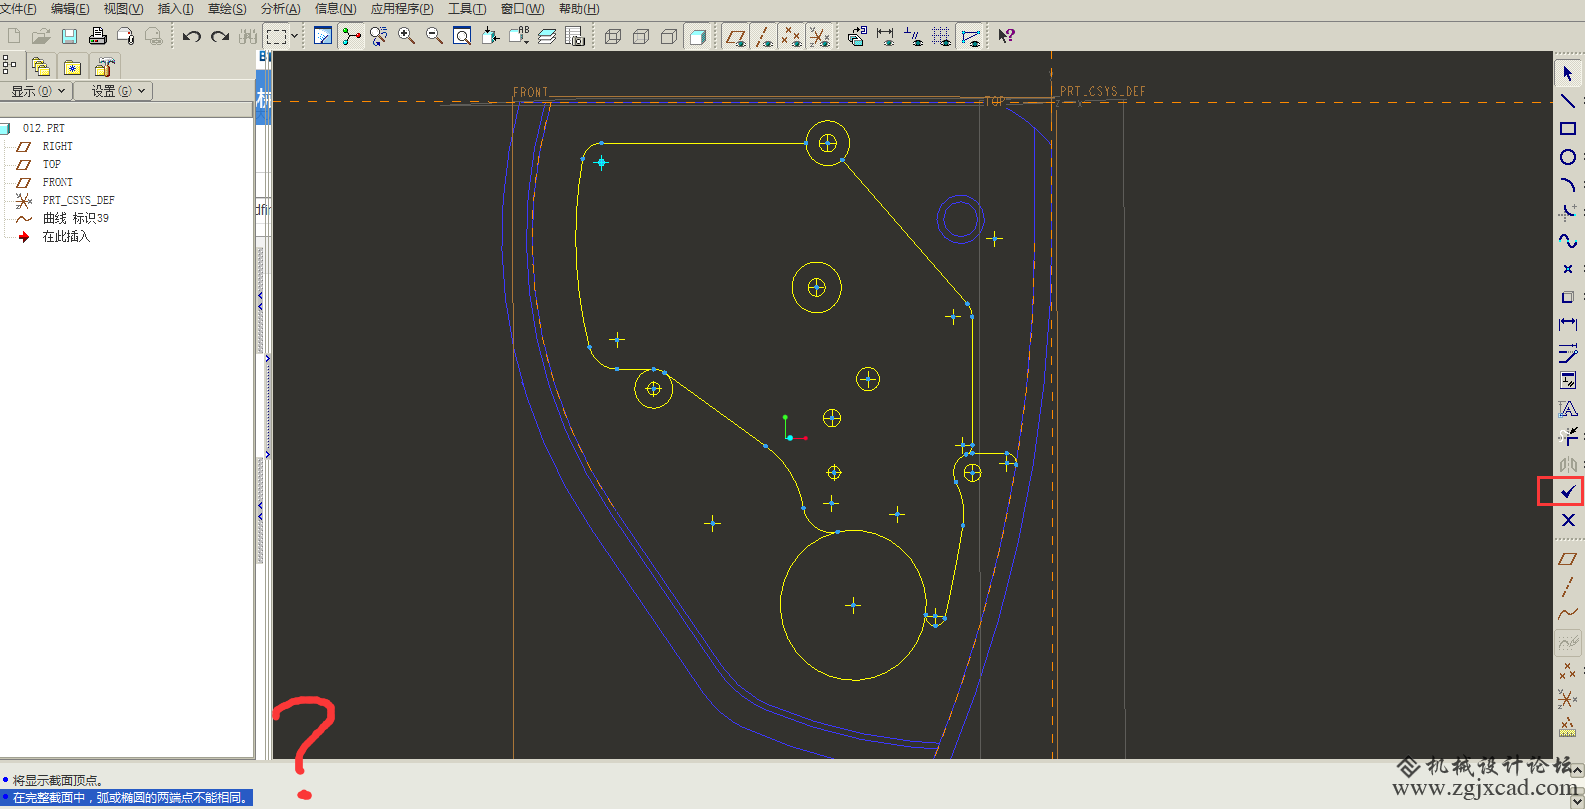Select the Arc sketch tool
Image resolution: width=1585 pixels, height=809 pixels.
(x=1567, y=185)
